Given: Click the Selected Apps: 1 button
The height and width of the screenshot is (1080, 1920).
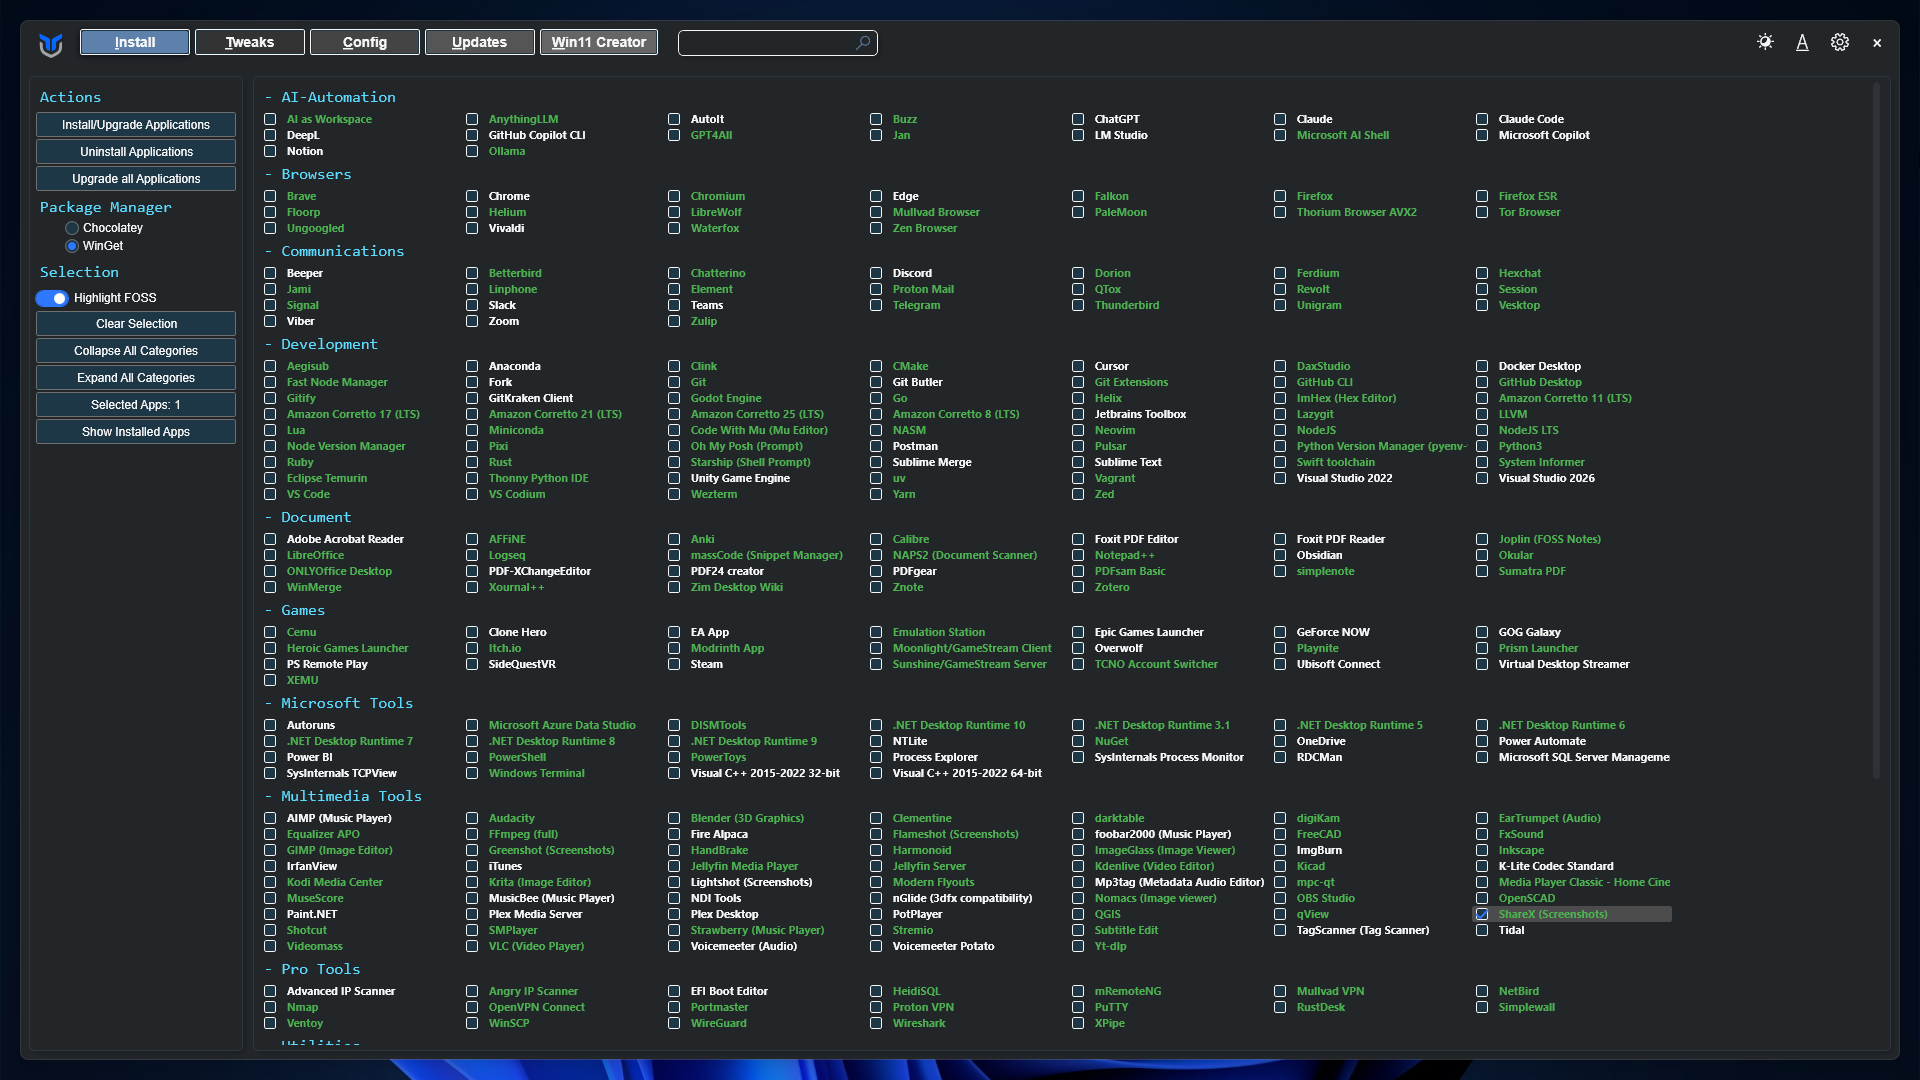Looking at the screenshot, I should pyautogui.click(x=136, y=405).
